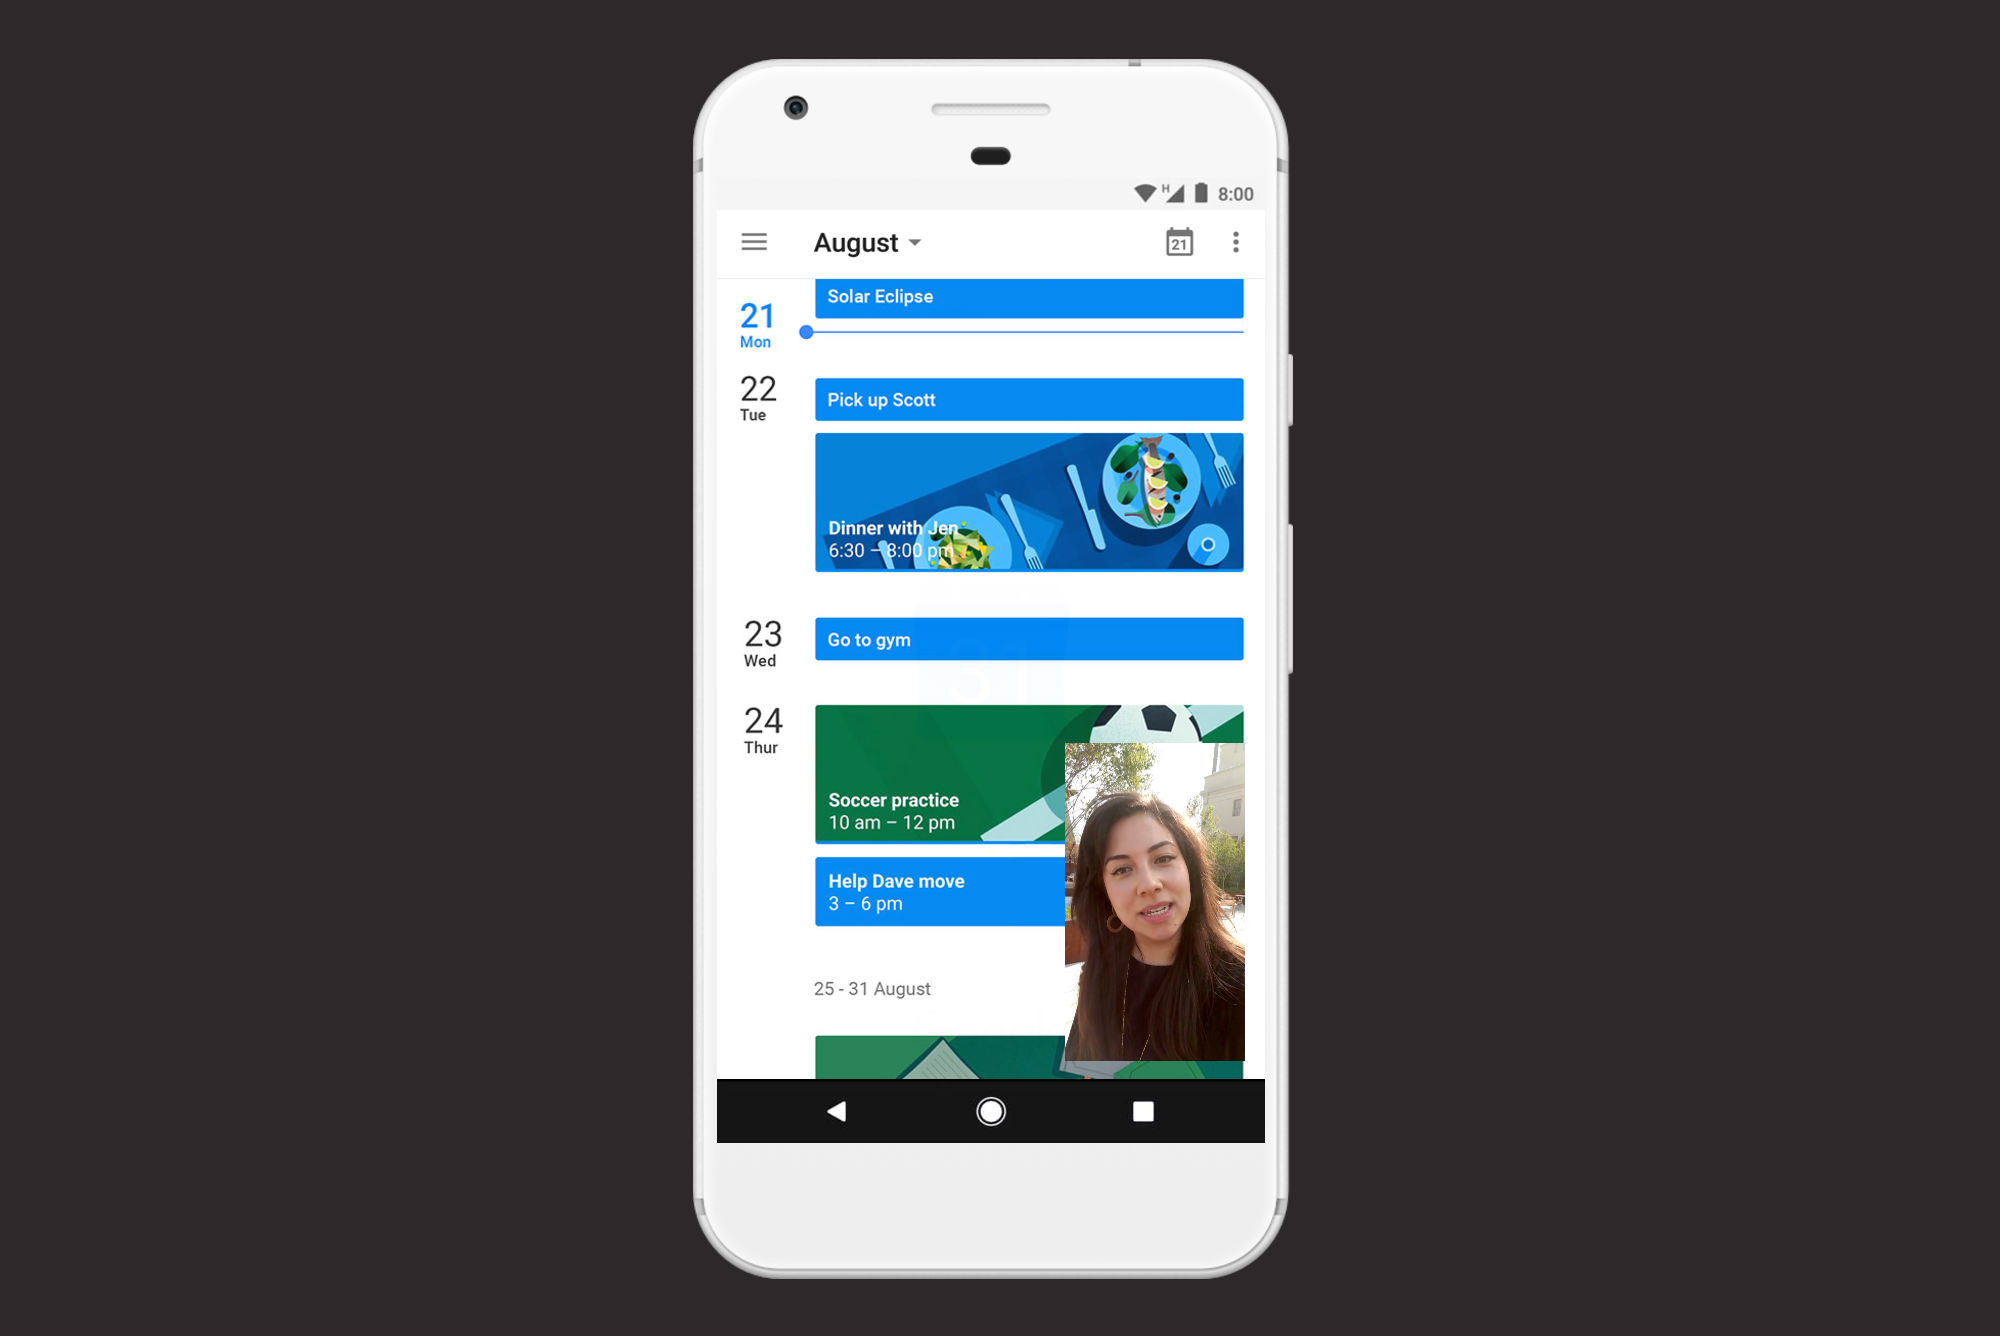Tap the Go to gym event
2000x1336 pixels.
(1028, 638)
